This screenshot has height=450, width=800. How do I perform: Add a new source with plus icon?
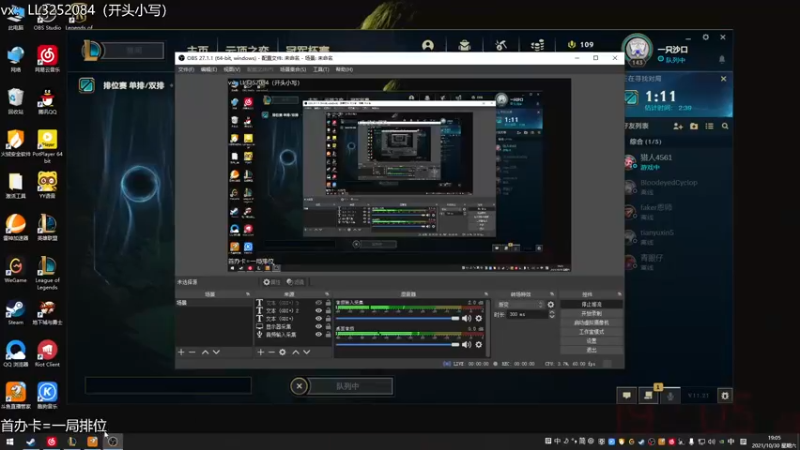click(x=261, y=352)
